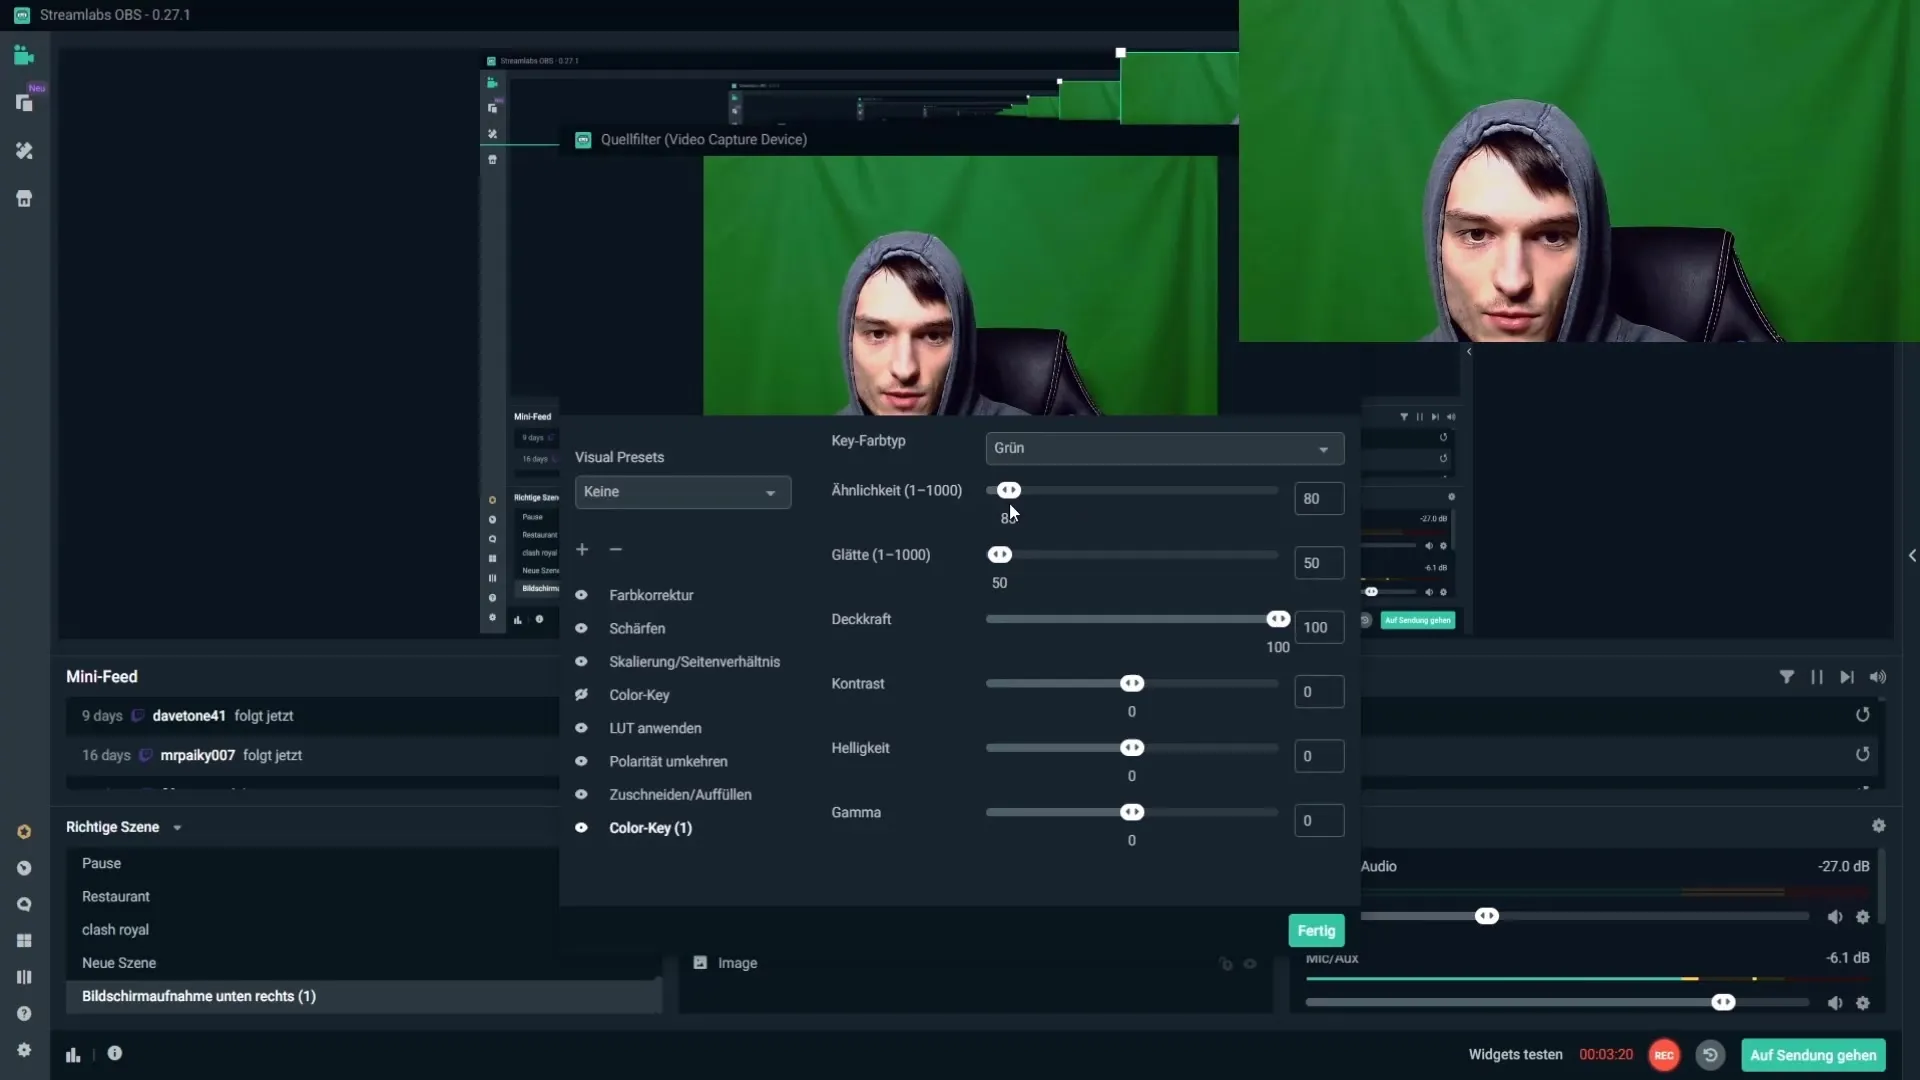1920x1080 pixels.
Task: Select Bildschirmaufnahme unten rechts (1) scene
Action: (x=364, y=996)
